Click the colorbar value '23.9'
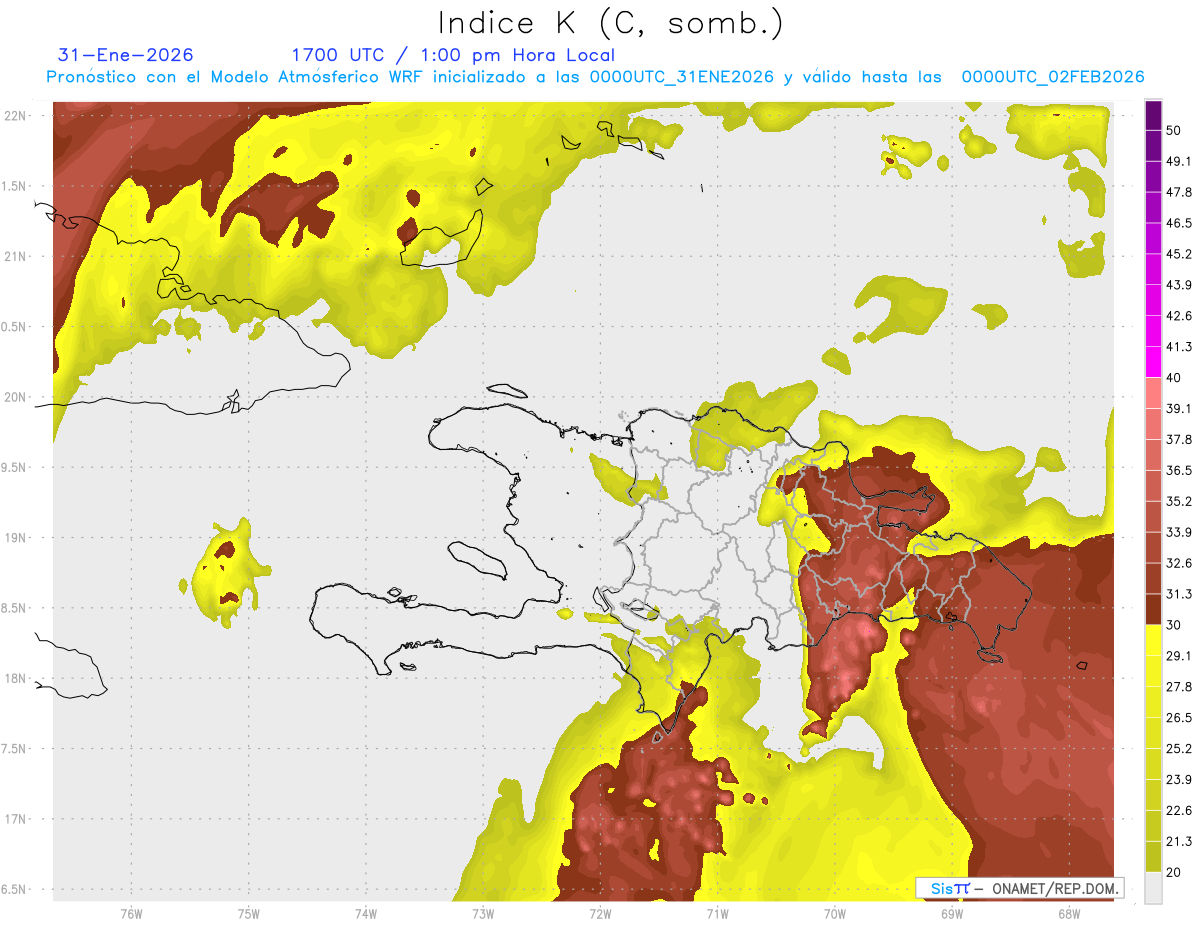 coord(1179,780)
